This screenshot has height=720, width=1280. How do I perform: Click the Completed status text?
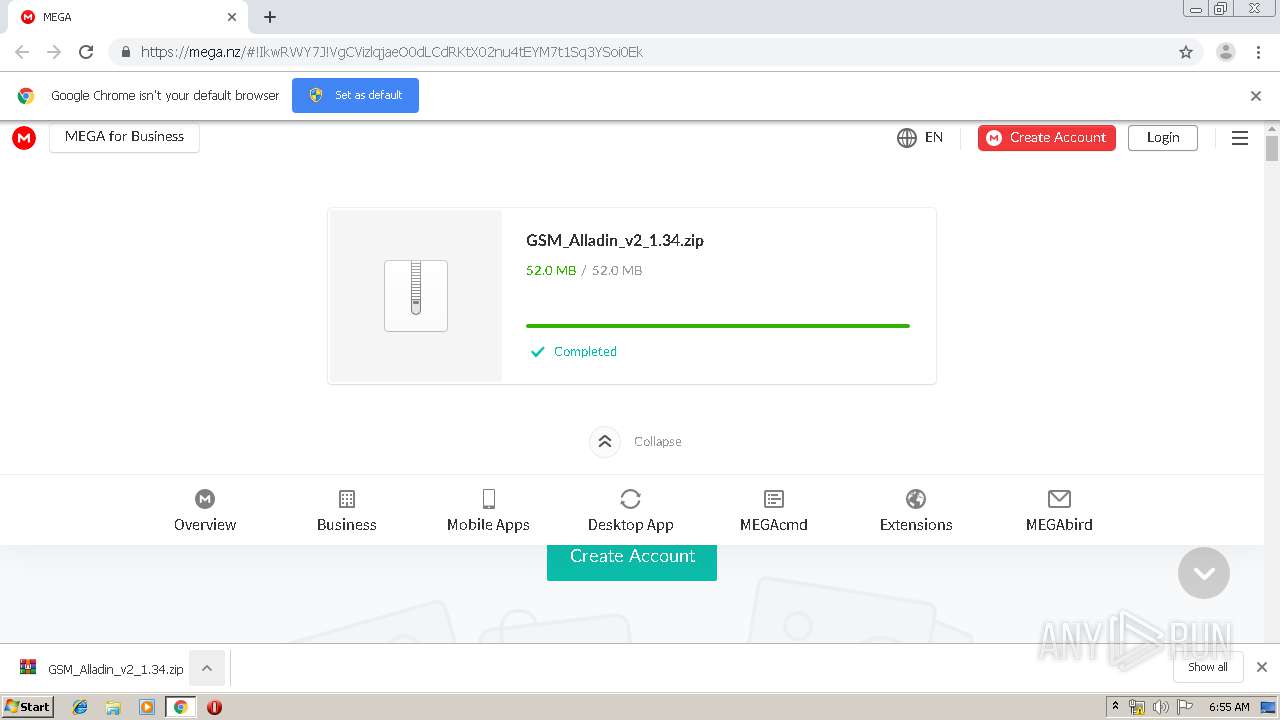point(585,352)
